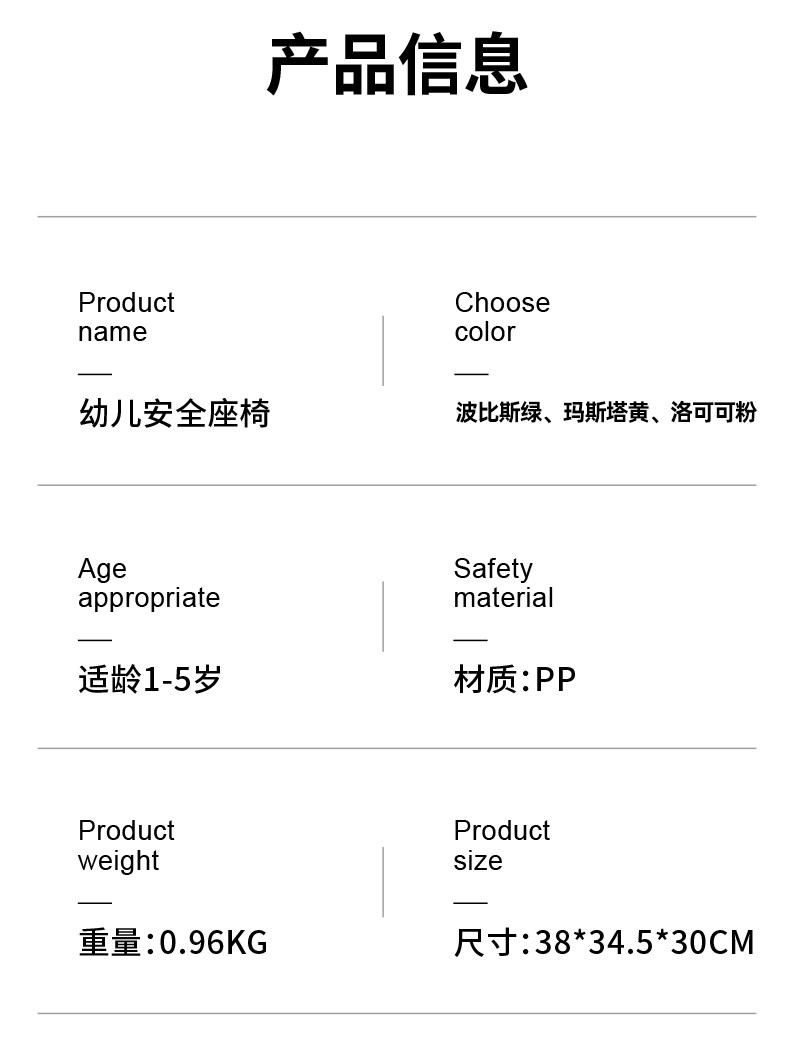
Task: Click the short dash under Product name
Action: click(95, 373)
